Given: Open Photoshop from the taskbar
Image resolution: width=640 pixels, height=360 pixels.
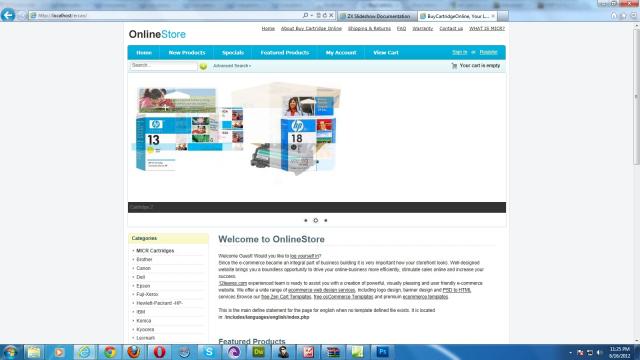Looking at the screenshot, I should pos(382,352).
